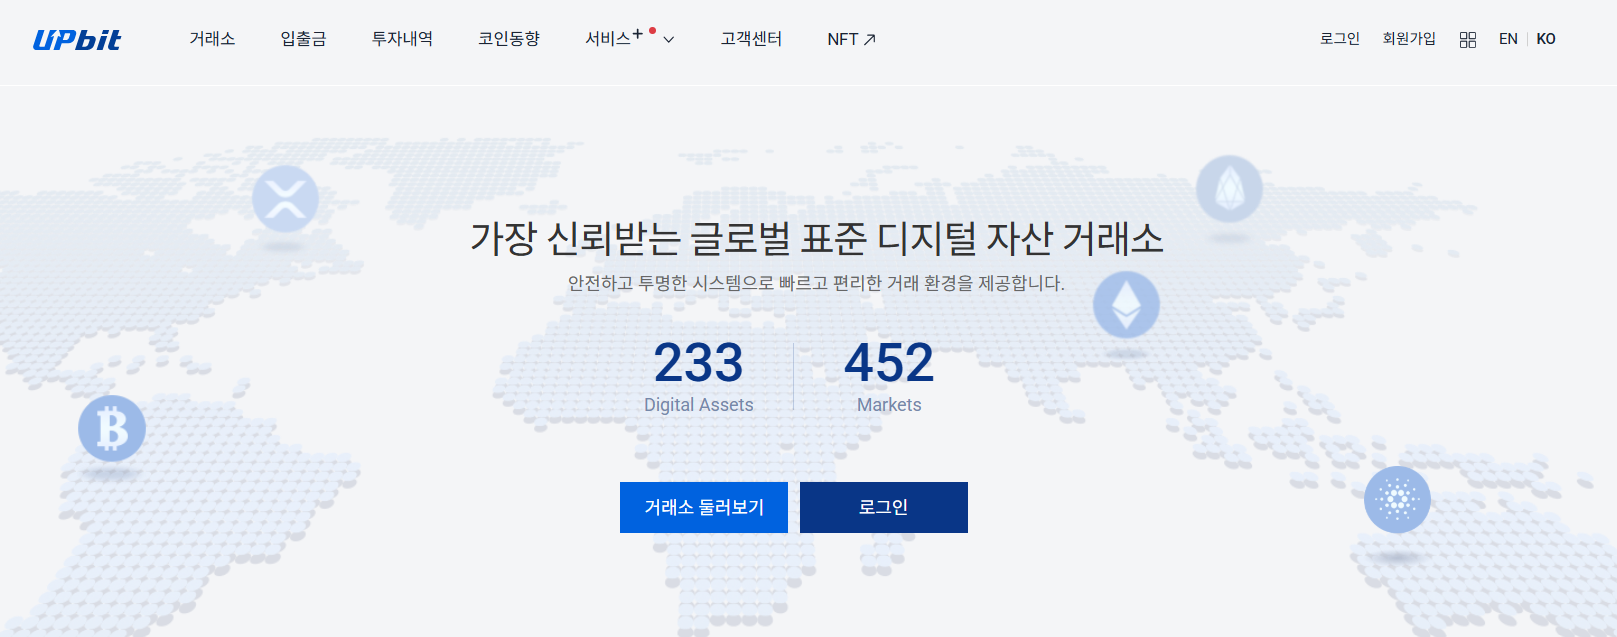Open the 입출금 menu
The image size is (1617, 637).
[303, 39]
